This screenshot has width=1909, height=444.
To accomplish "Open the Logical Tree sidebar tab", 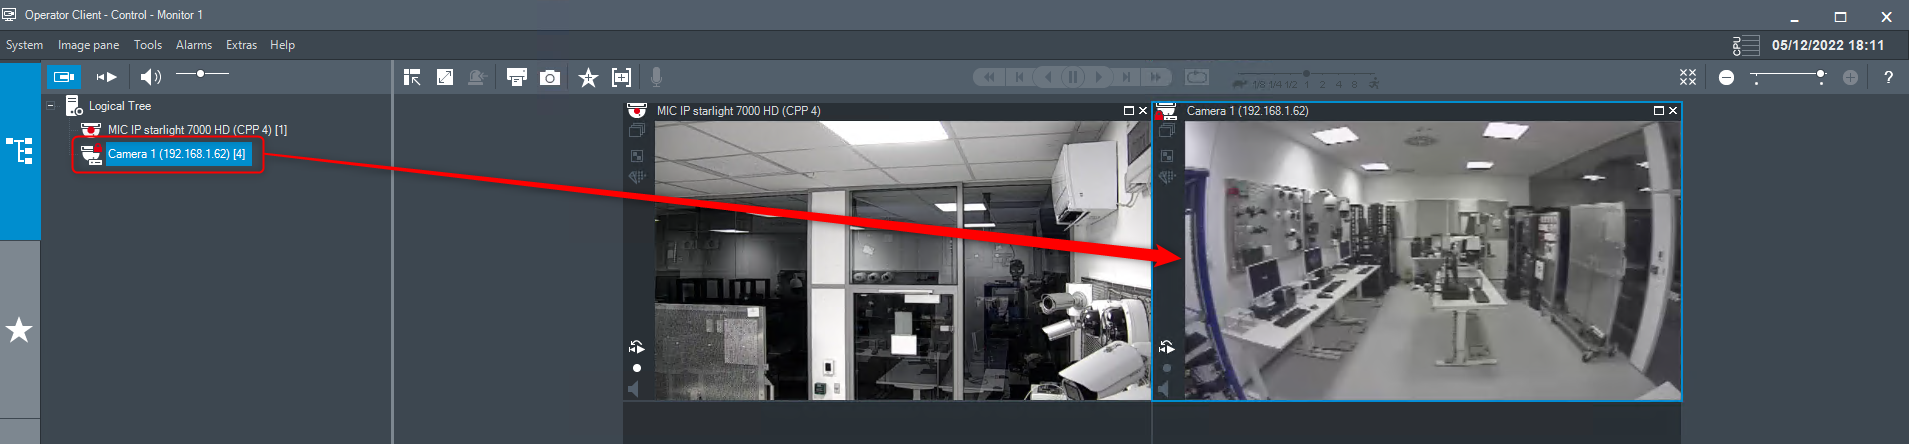I will 20,151.
